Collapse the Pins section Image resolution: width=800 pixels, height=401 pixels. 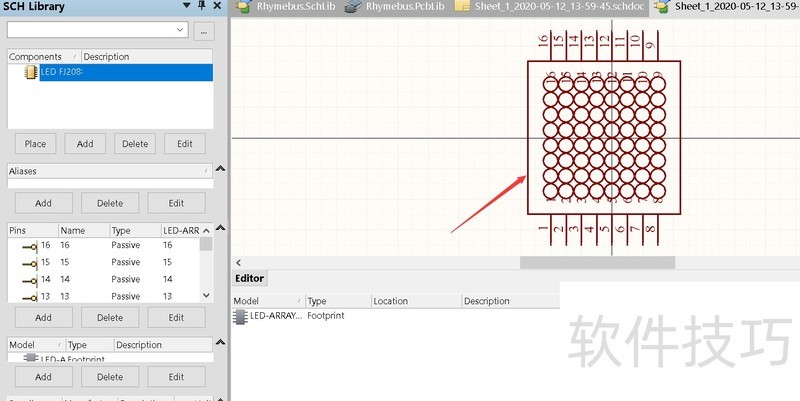(x=220, y=228)
